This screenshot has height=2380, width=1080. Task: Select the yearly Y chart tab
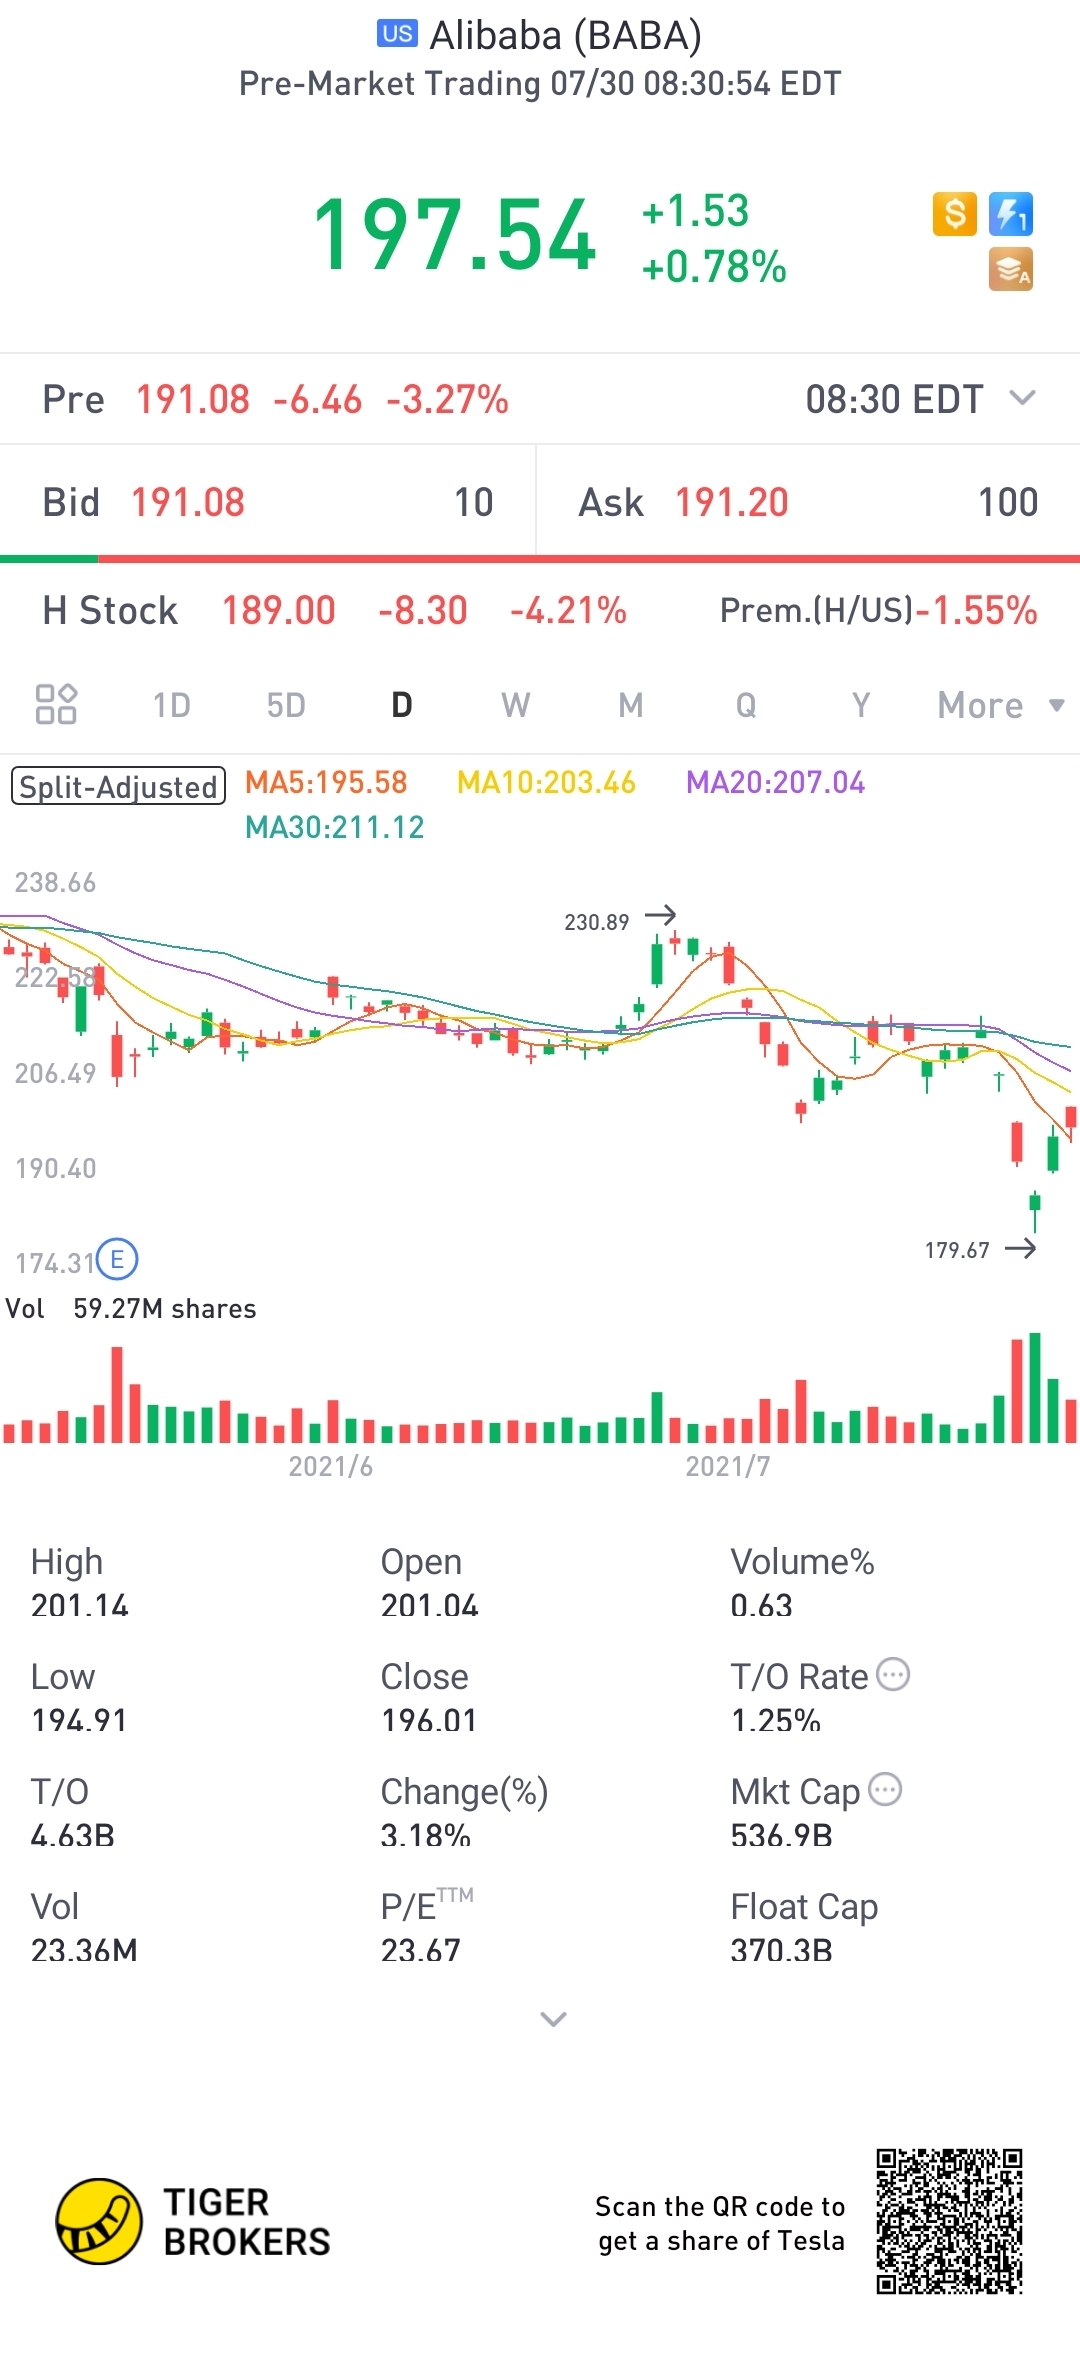pos(861,705)
